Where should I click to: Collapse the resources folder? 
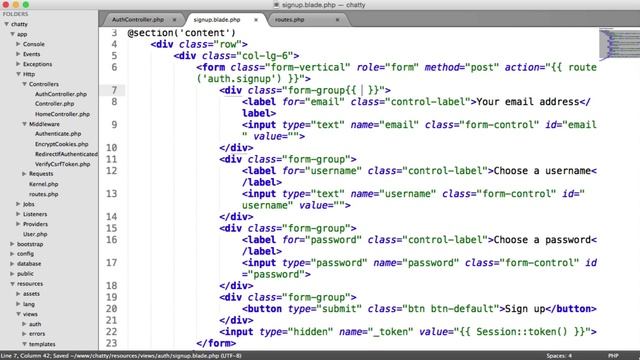tap(13, 284)
